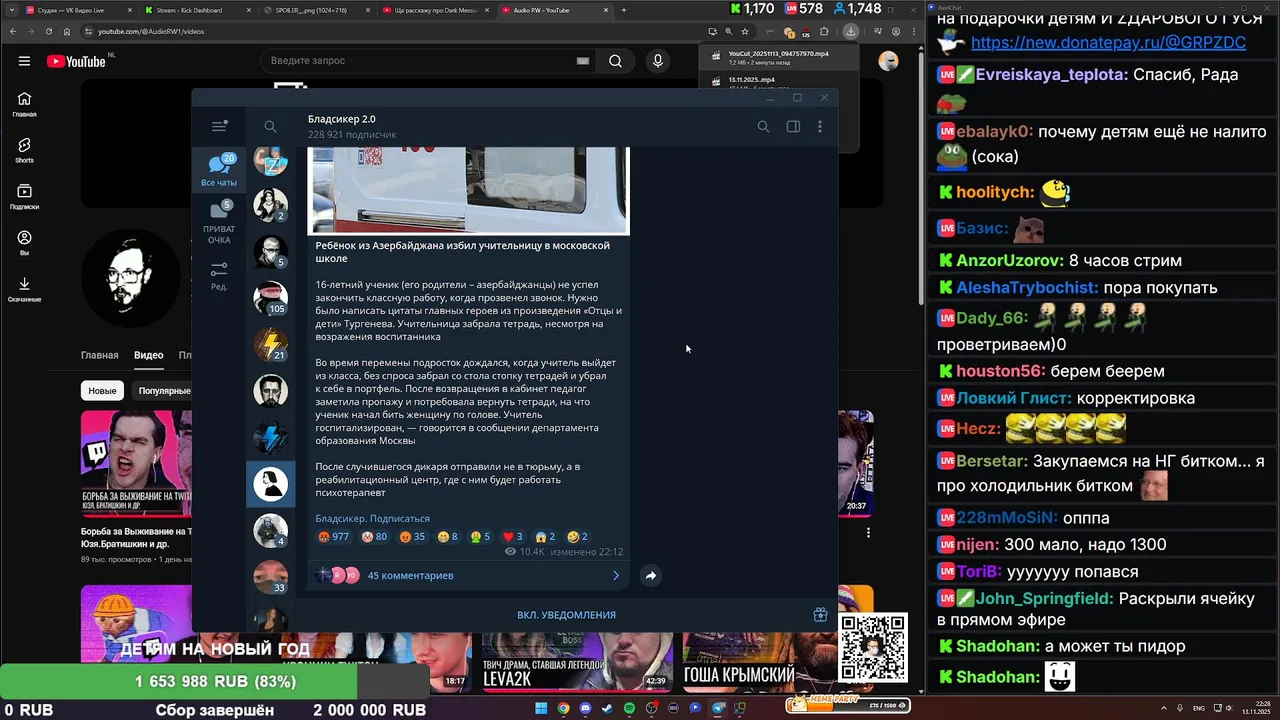Select the "Новые" sort chip
The height and width of the screenshot is (720, 1280).
tap(102, 391)
